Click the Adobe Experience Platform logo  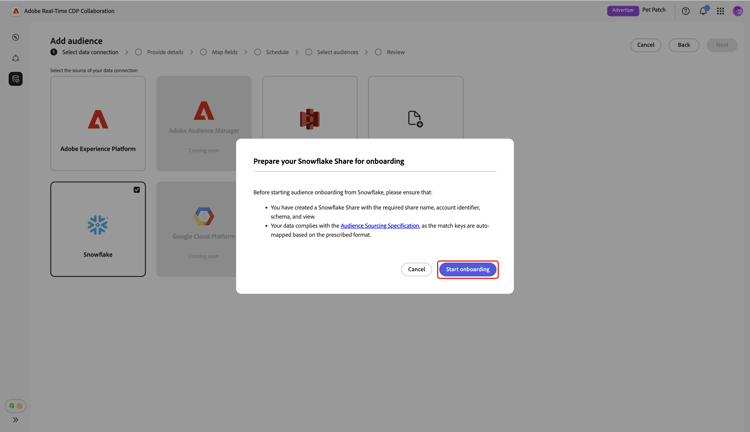click(x=98, y=119)
